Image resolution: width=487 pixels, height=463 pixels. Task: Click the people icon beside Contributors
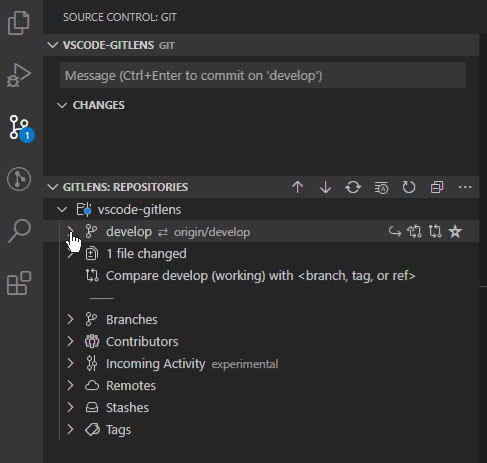(x=92, y=341)
